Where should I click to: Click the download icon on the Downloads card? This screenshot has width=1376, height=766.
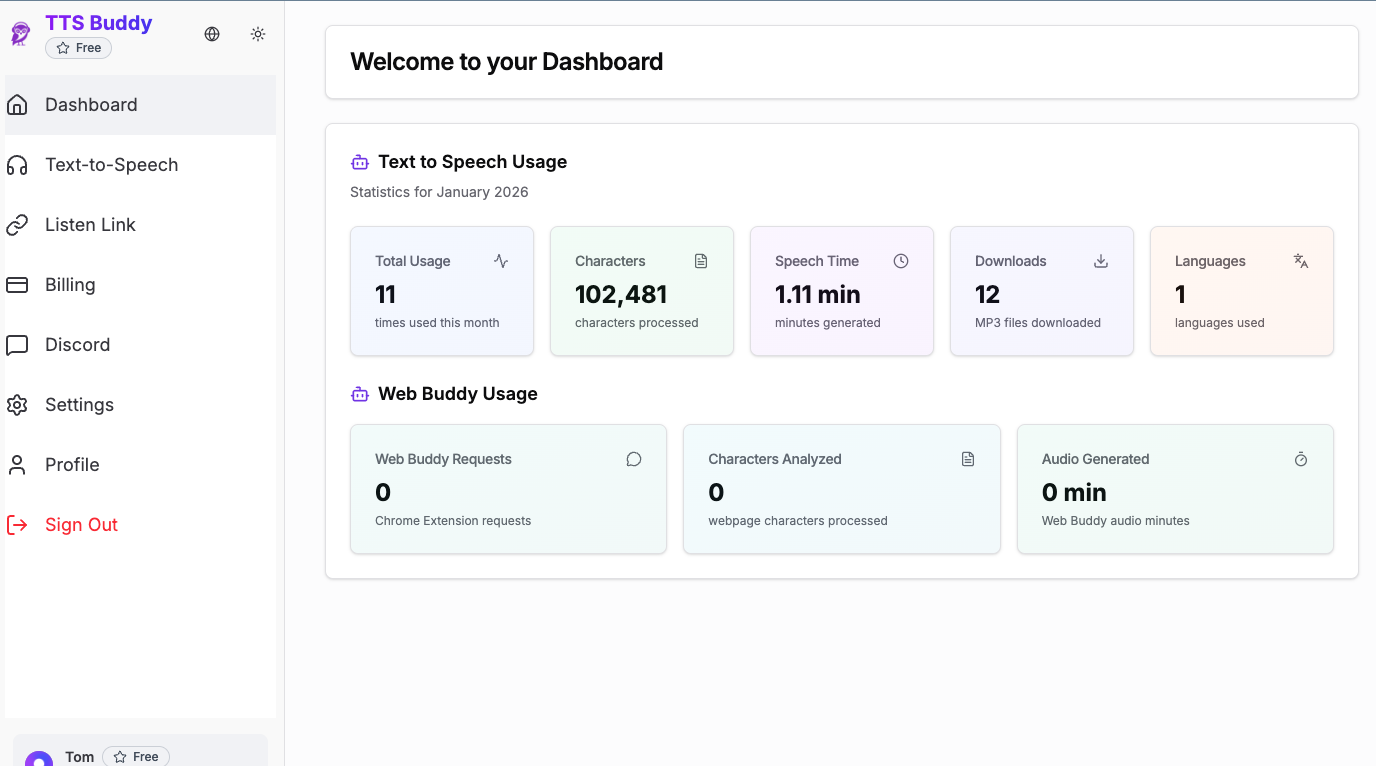coord(1100,260)
